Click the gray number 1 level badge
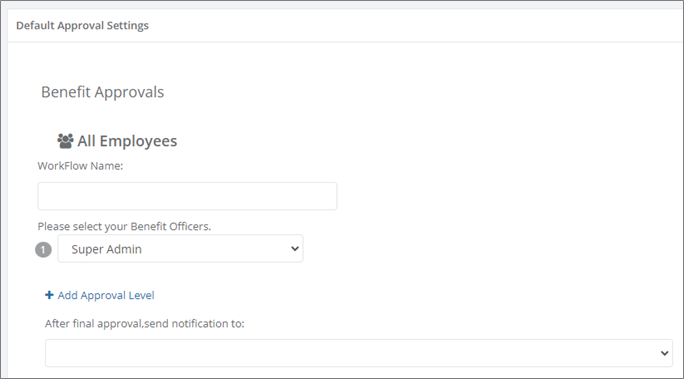 (43, 250)
